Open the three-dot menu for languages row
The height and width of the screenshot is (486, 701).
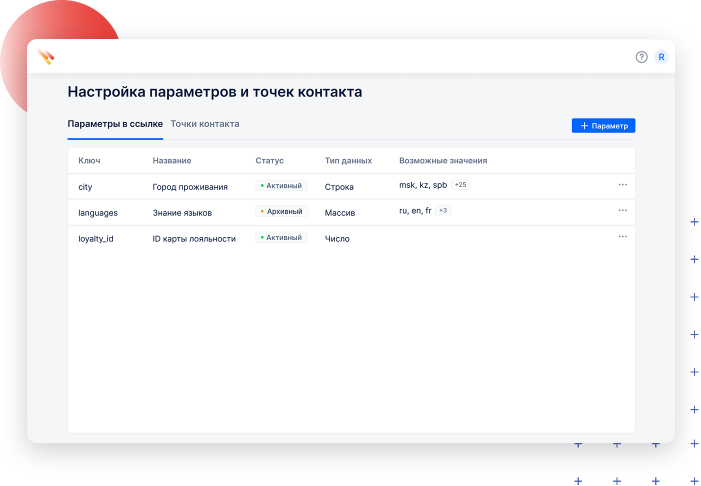click(622, 211)
